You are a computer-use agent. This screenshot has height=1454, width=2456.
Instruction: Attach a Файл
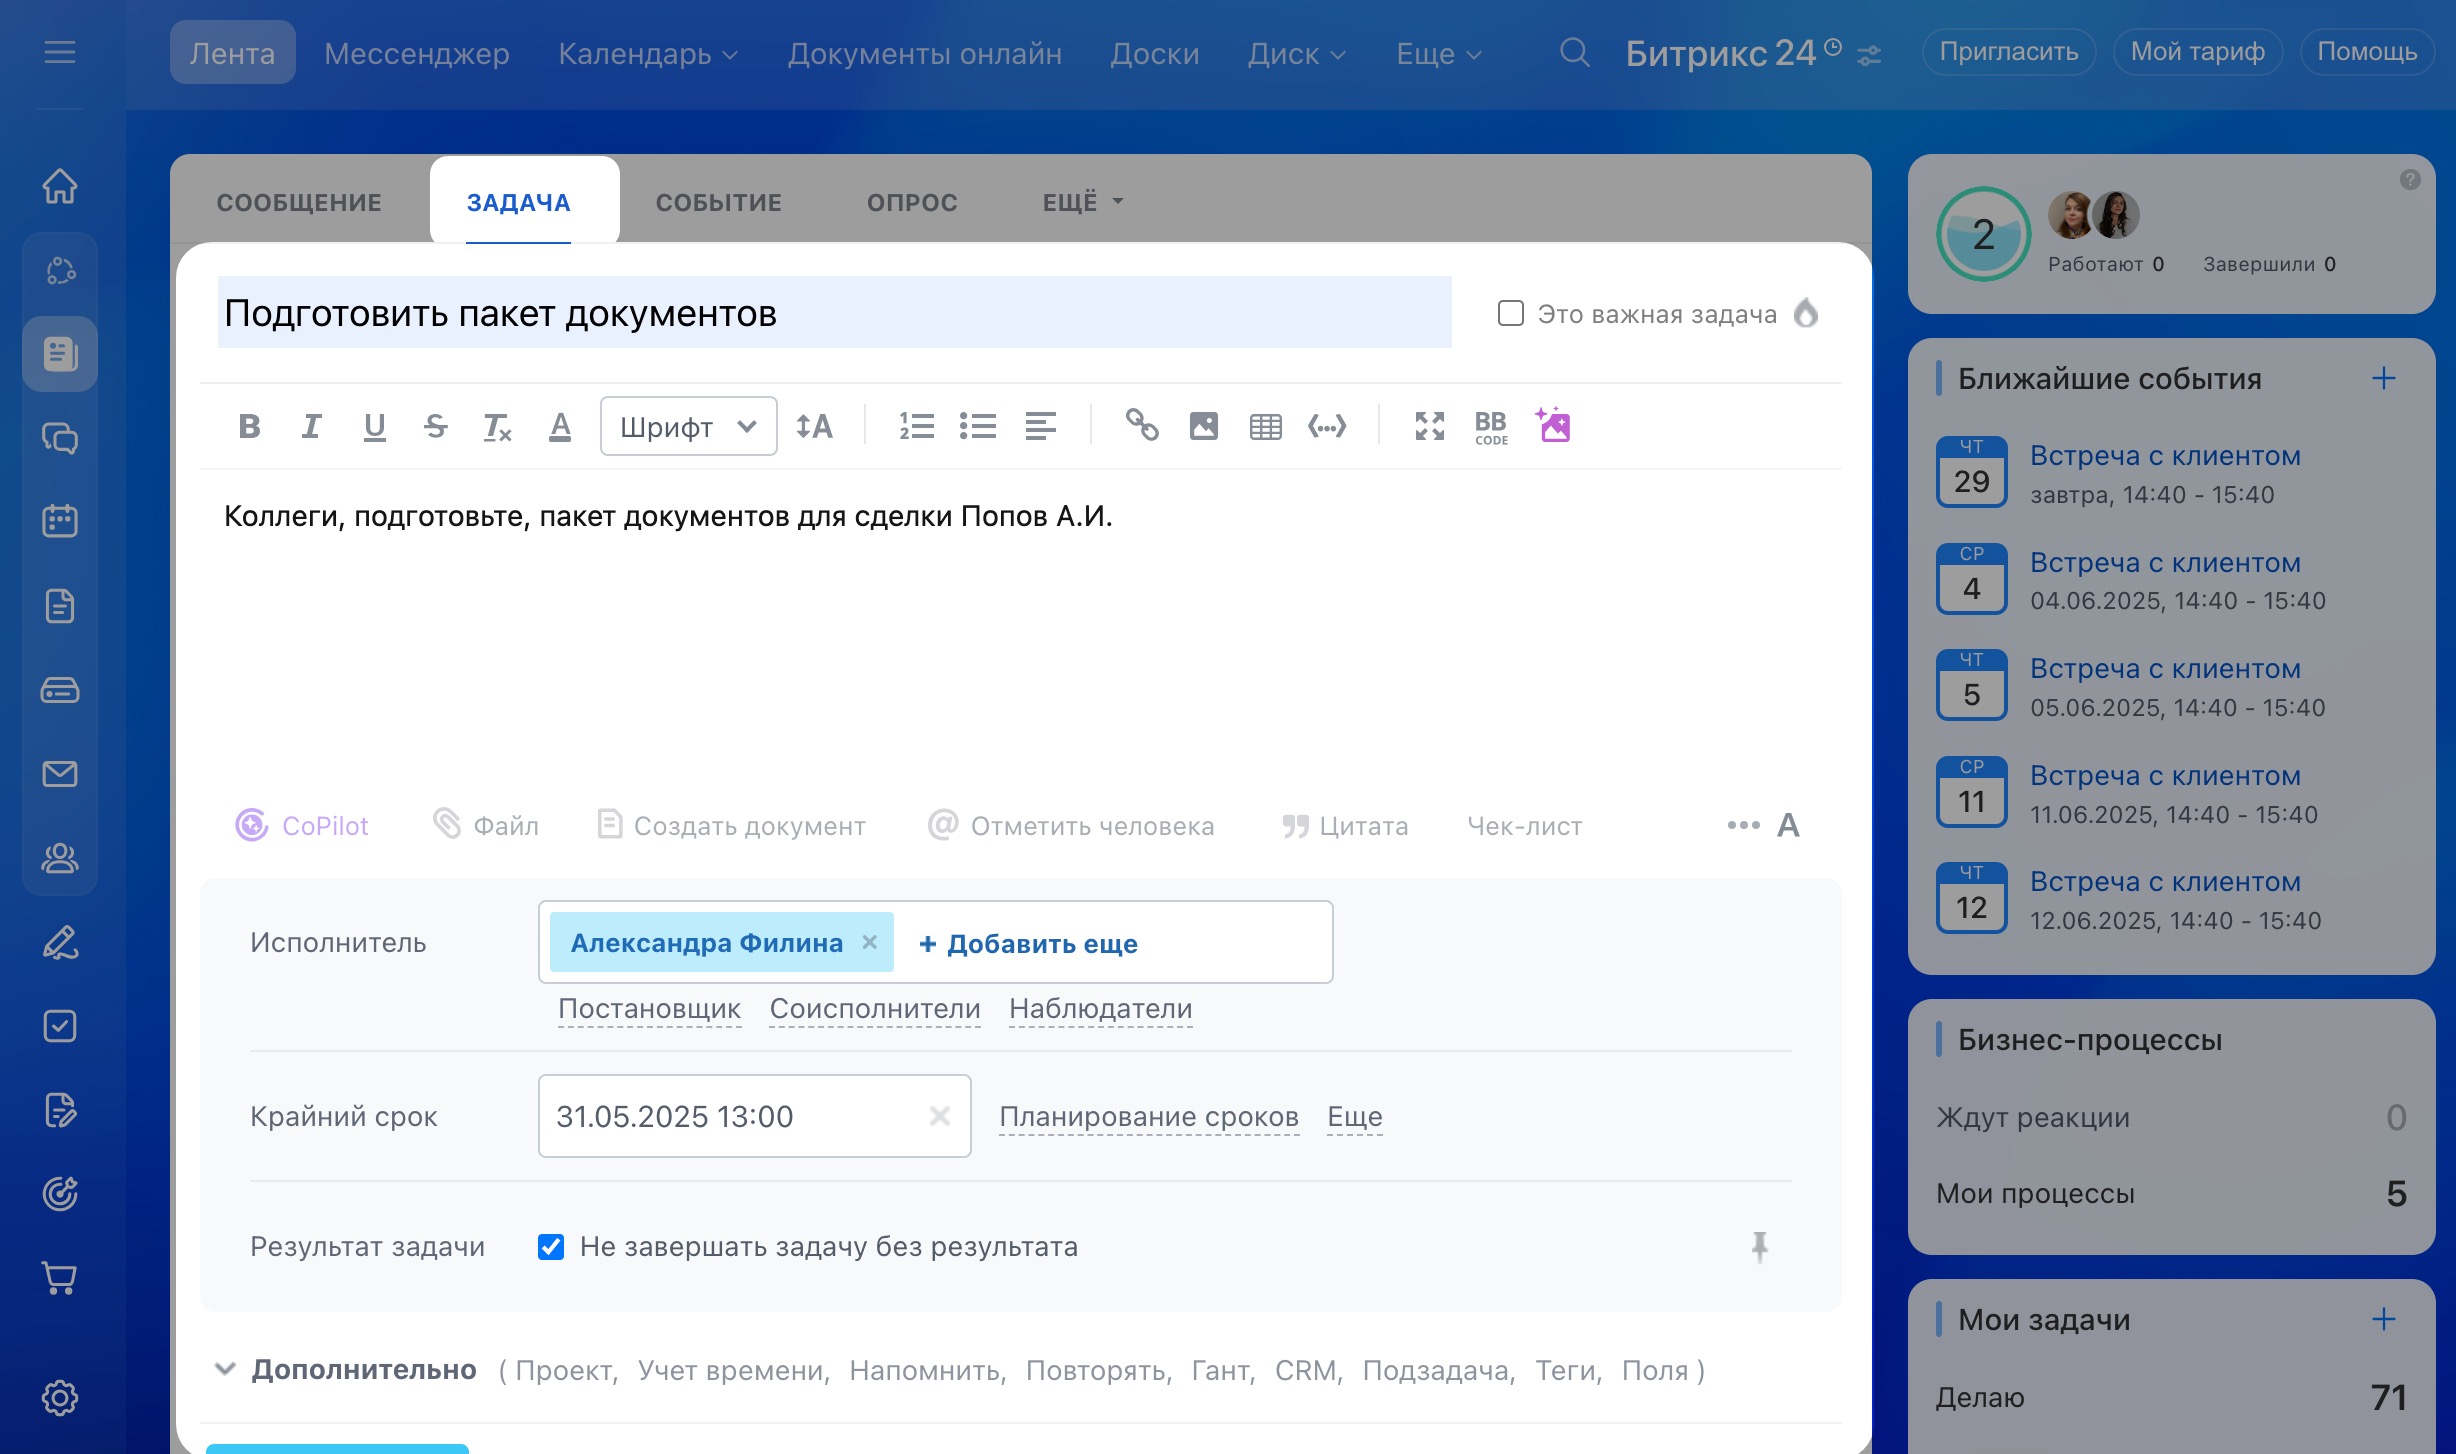(x=486, y=825)
